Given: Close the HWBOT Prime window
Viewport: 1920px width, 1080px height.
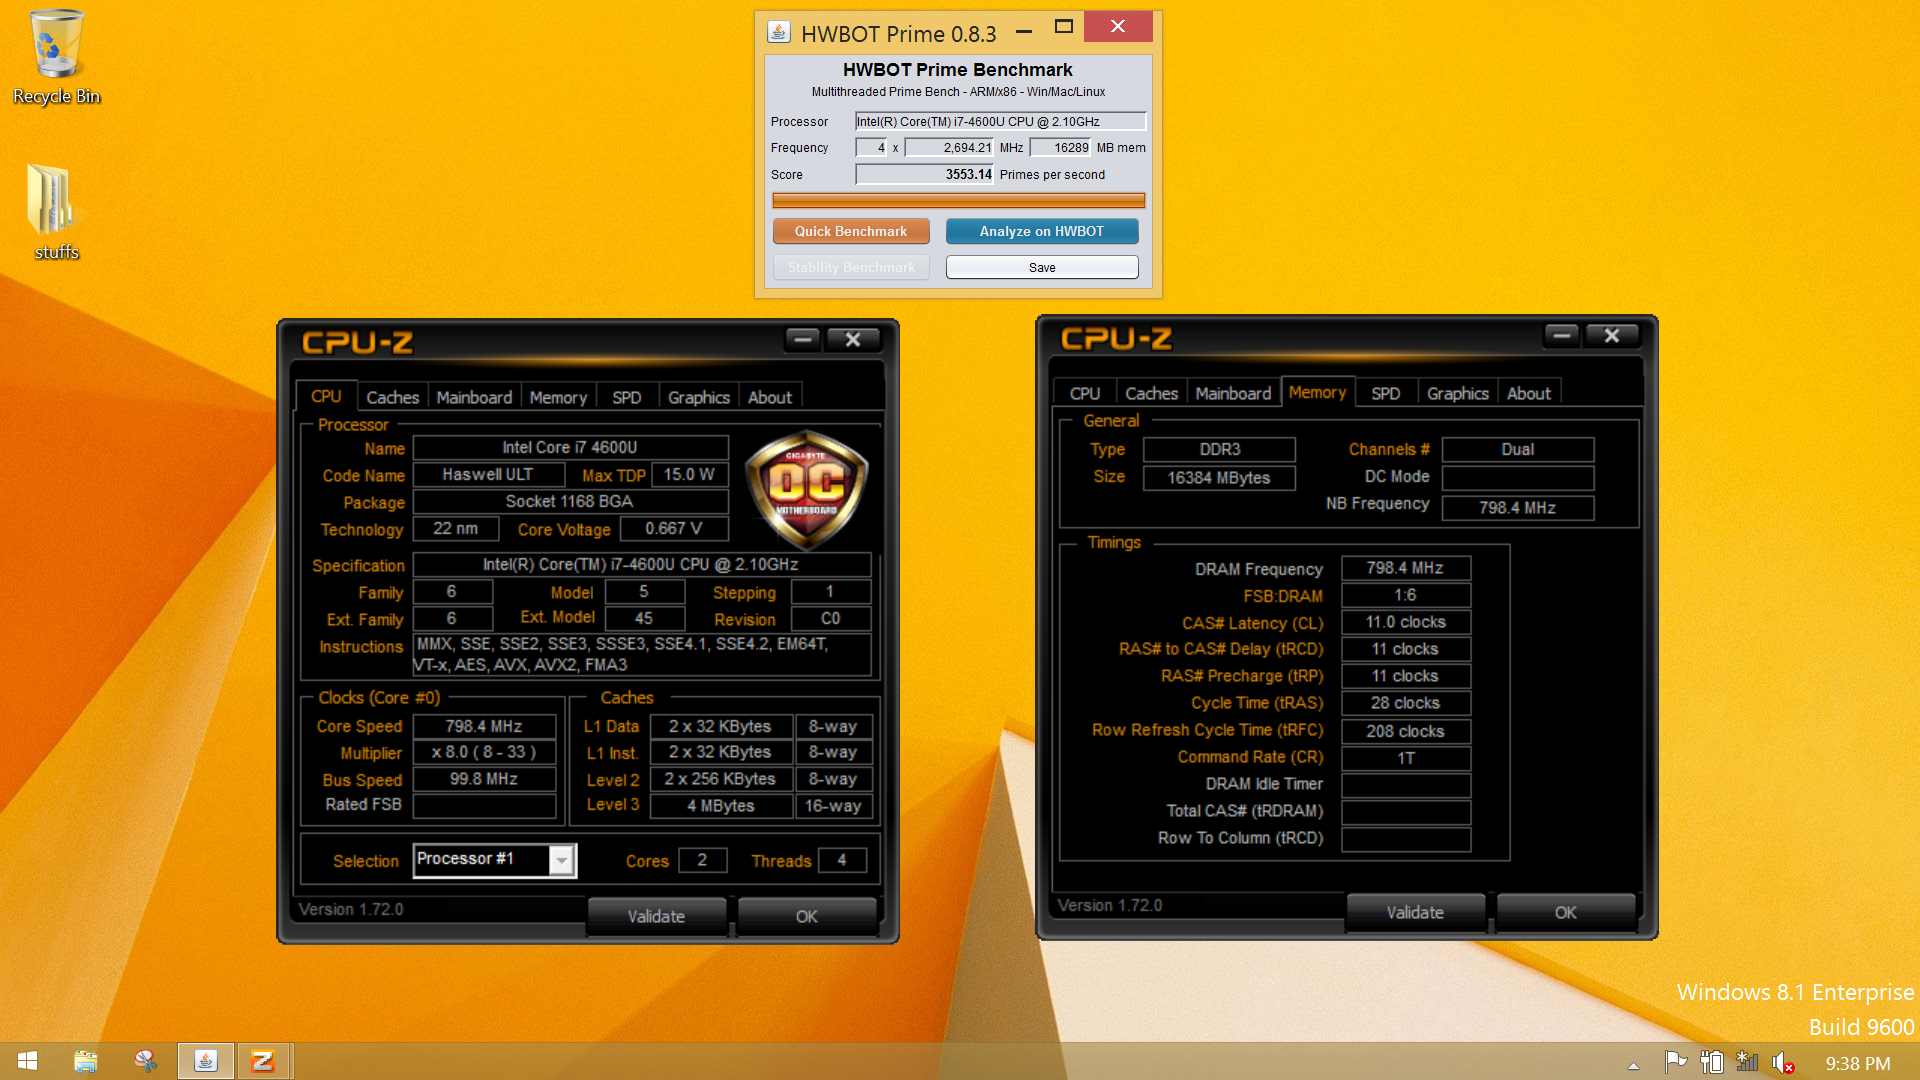Looking at the screenshot, I should coord(1118,27).
